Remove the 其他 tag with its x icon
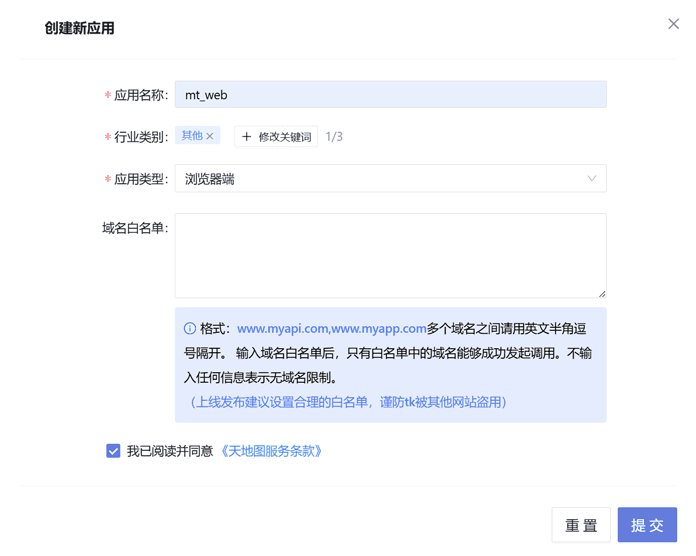This screenshot has width=696, height=556. pyautogui.click(x=210, y=136)
